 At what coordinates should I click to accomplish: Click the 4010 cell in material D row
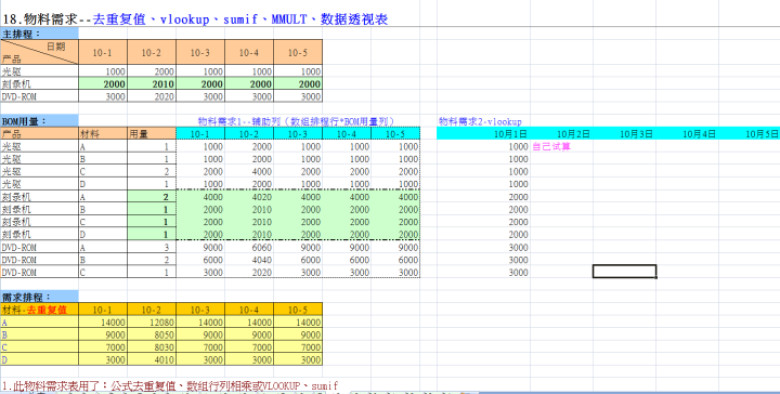(x=151, y=360)
